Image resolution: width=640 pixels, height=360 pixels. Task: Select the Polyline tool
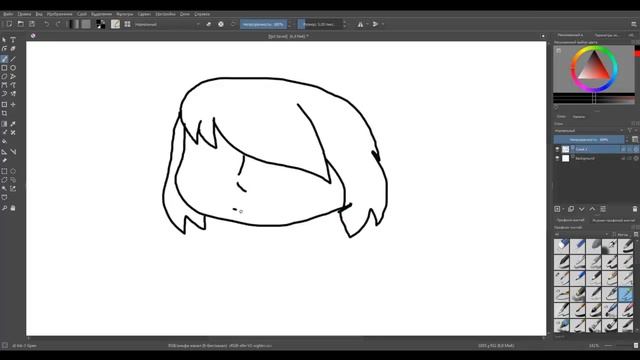13,76
